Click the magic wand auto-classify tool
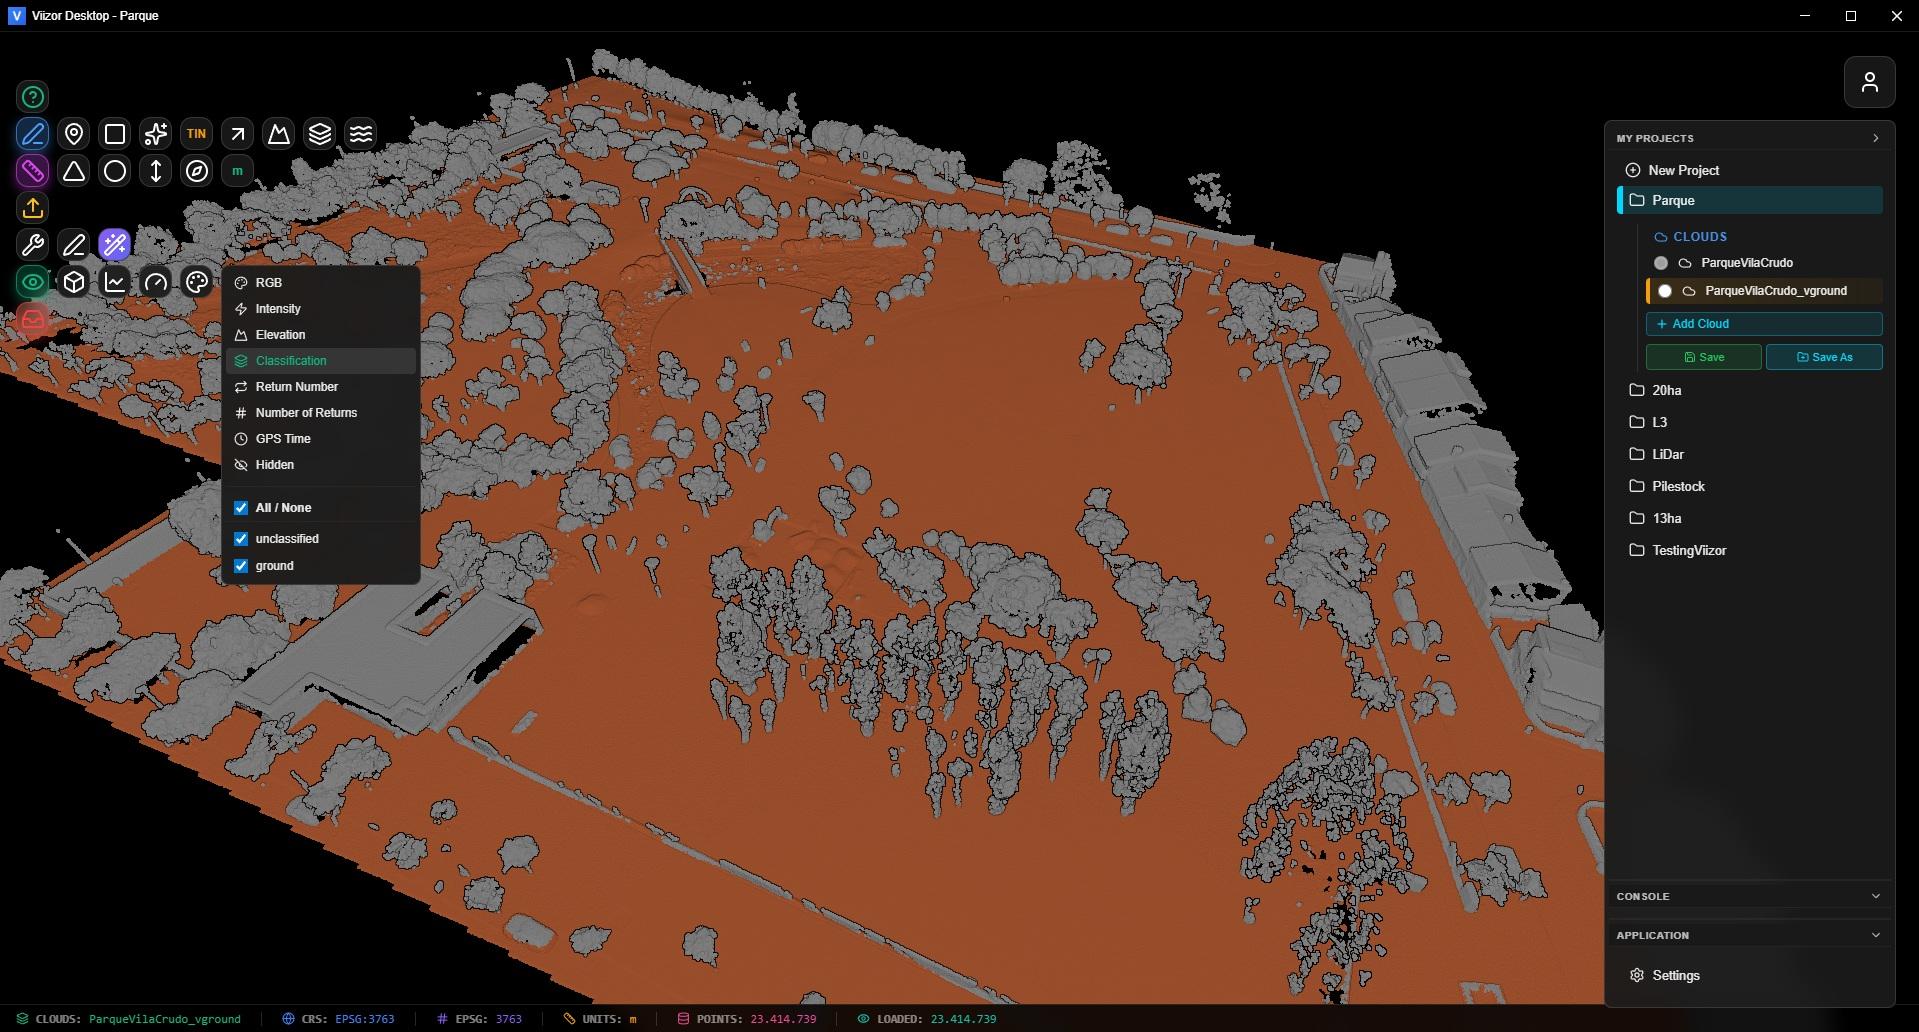 pos(115,244)
